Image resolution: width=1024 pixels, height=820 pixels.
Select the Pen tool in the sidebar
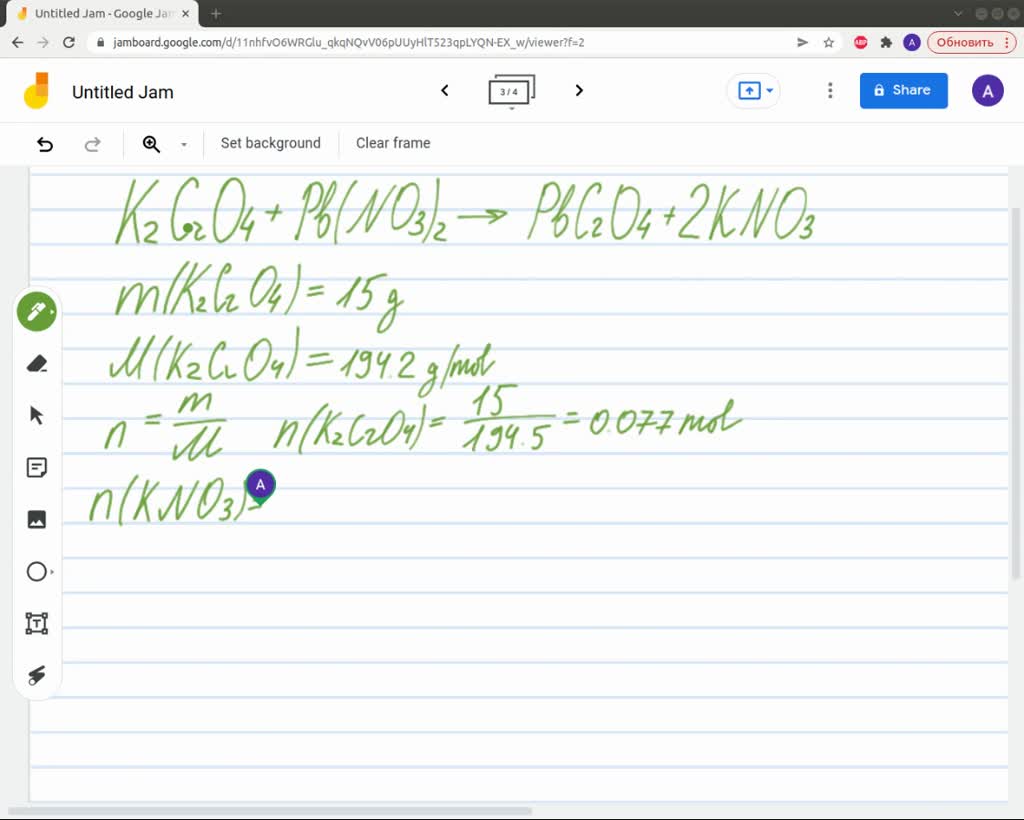coord(36,311)
